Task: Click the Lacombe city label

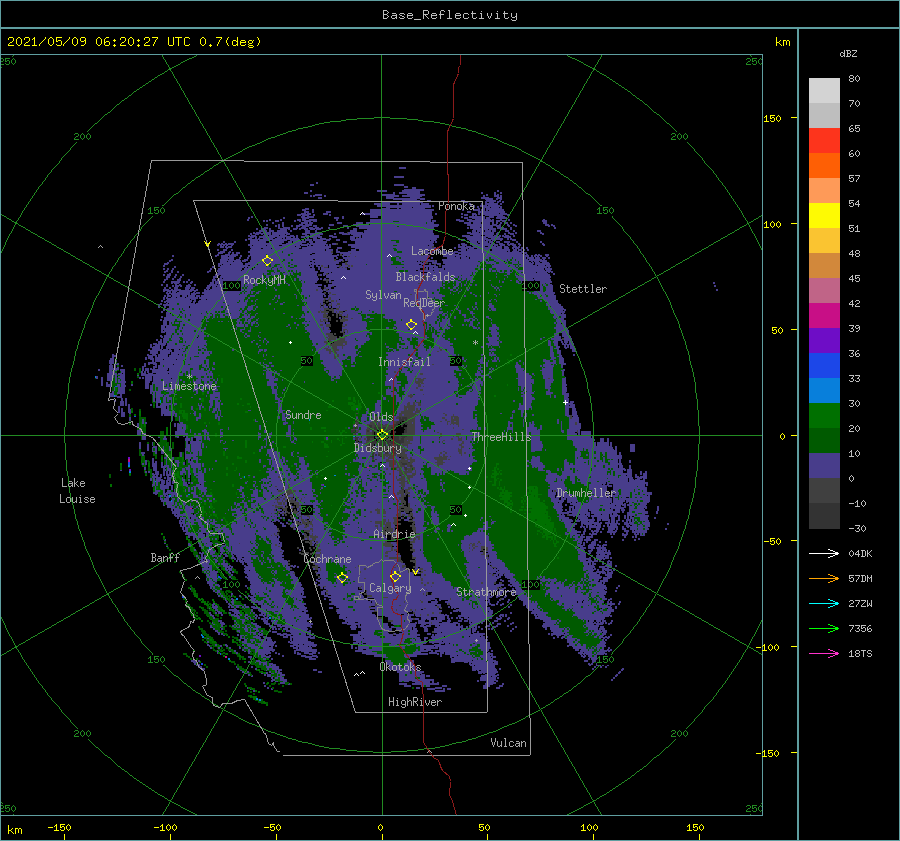Action: point(432,251)
